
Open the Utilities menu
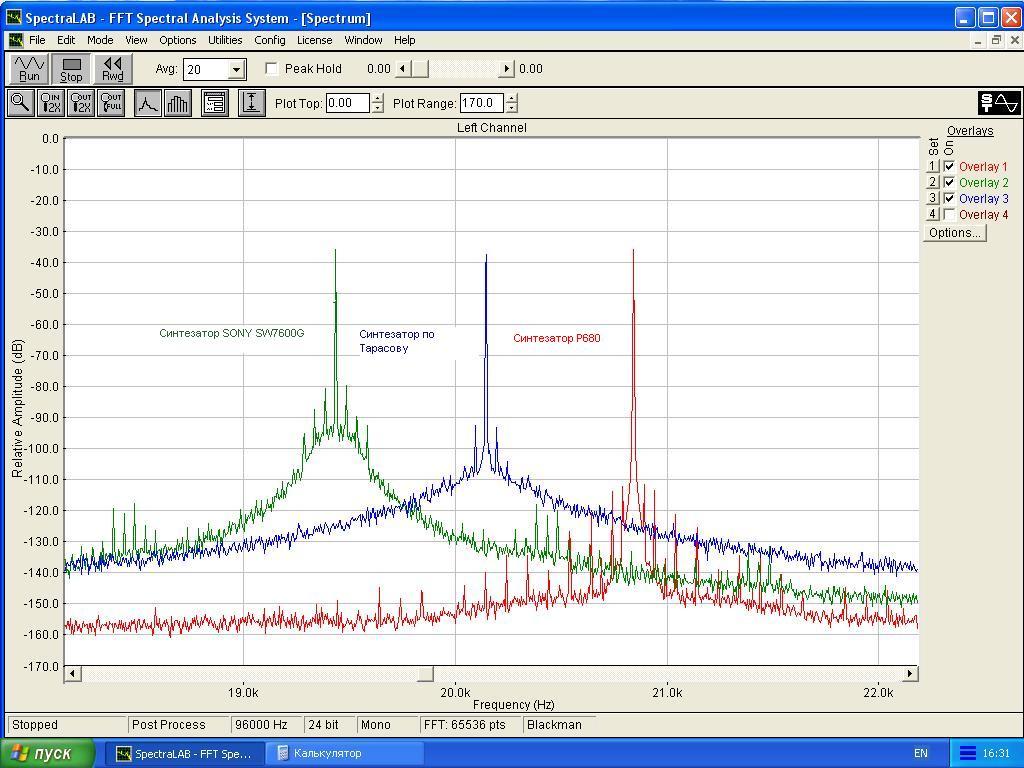[x=225, y=40]
